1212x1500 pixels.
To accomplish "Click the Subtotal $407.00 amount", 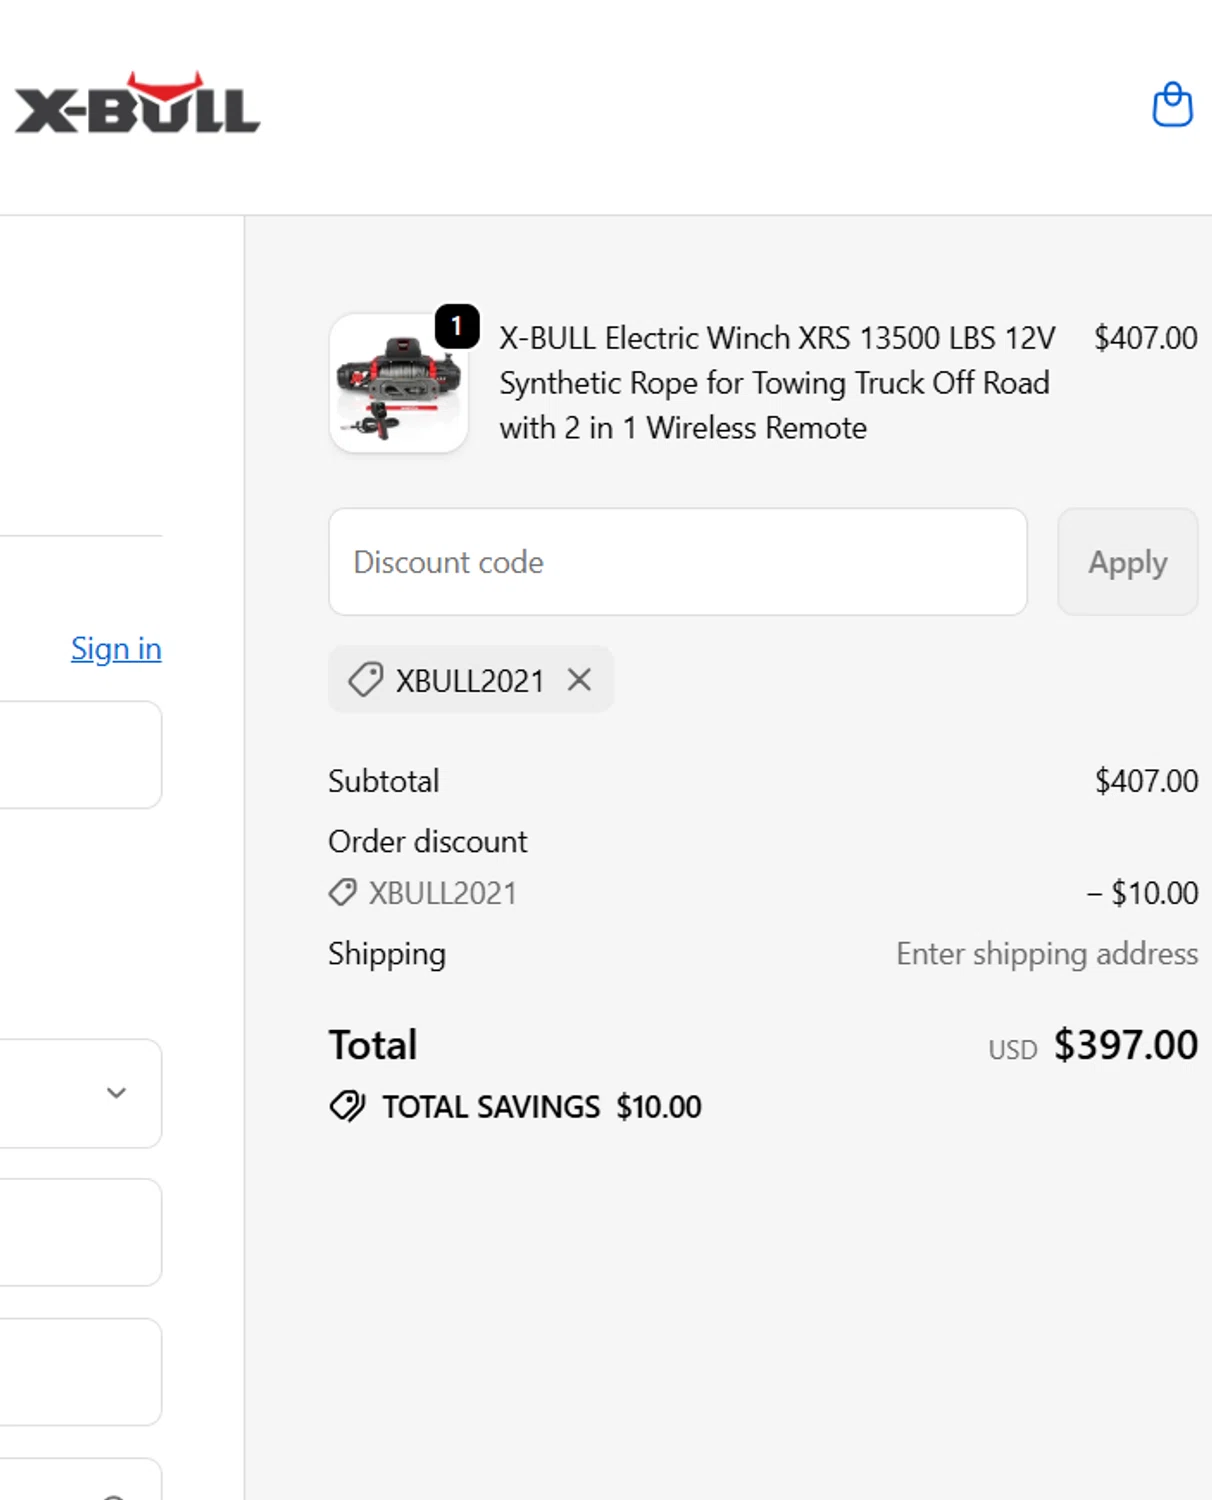I will (1146, 781).
